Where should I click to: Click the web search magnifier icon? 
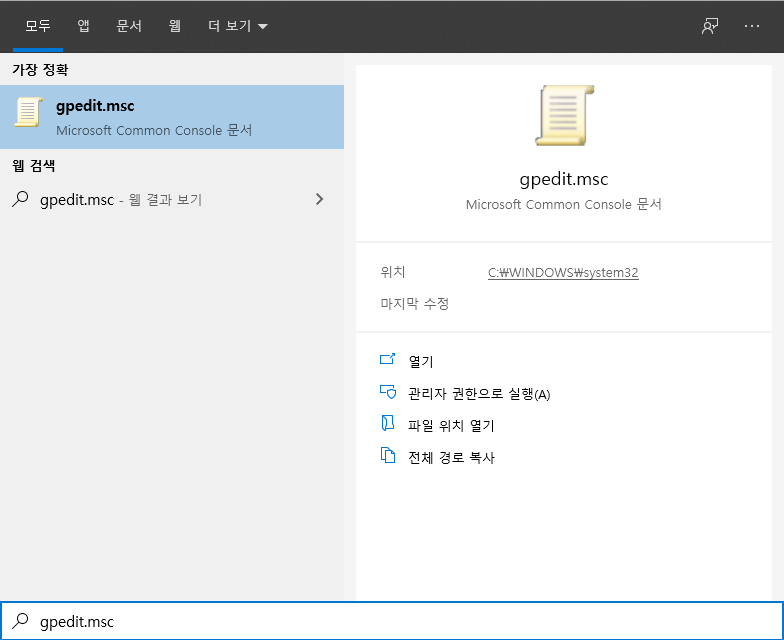(x=20, y=199)
